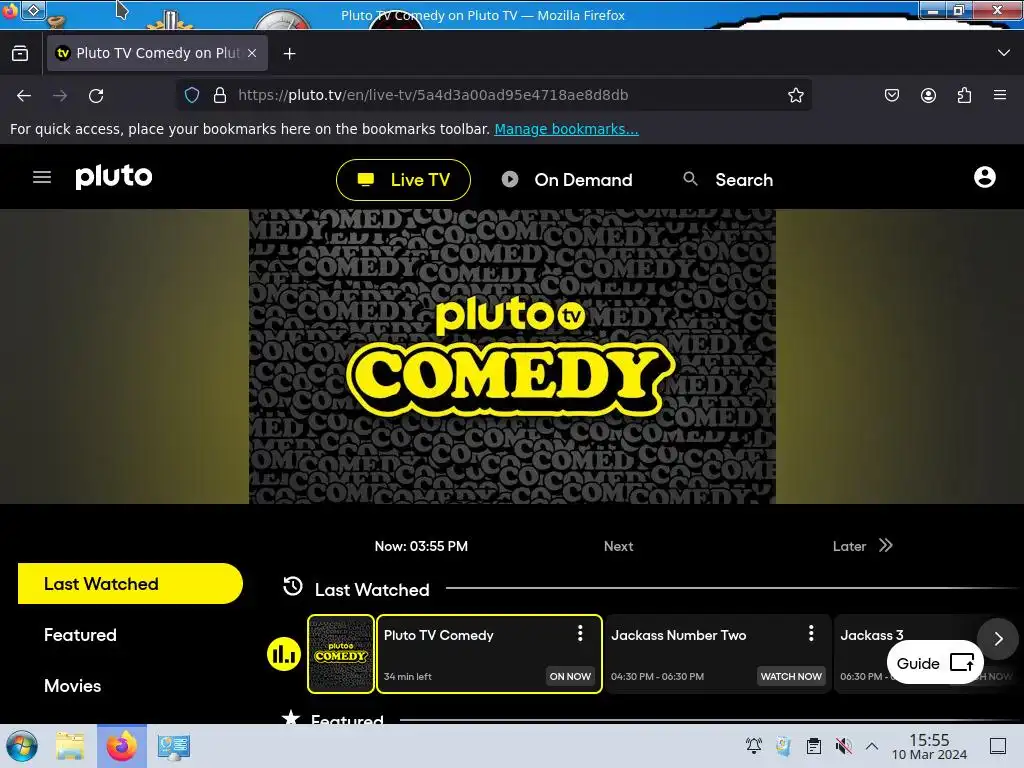
Task: Open the Guide pop-out button
Action: pyautogui.click(x=935, y=663)
